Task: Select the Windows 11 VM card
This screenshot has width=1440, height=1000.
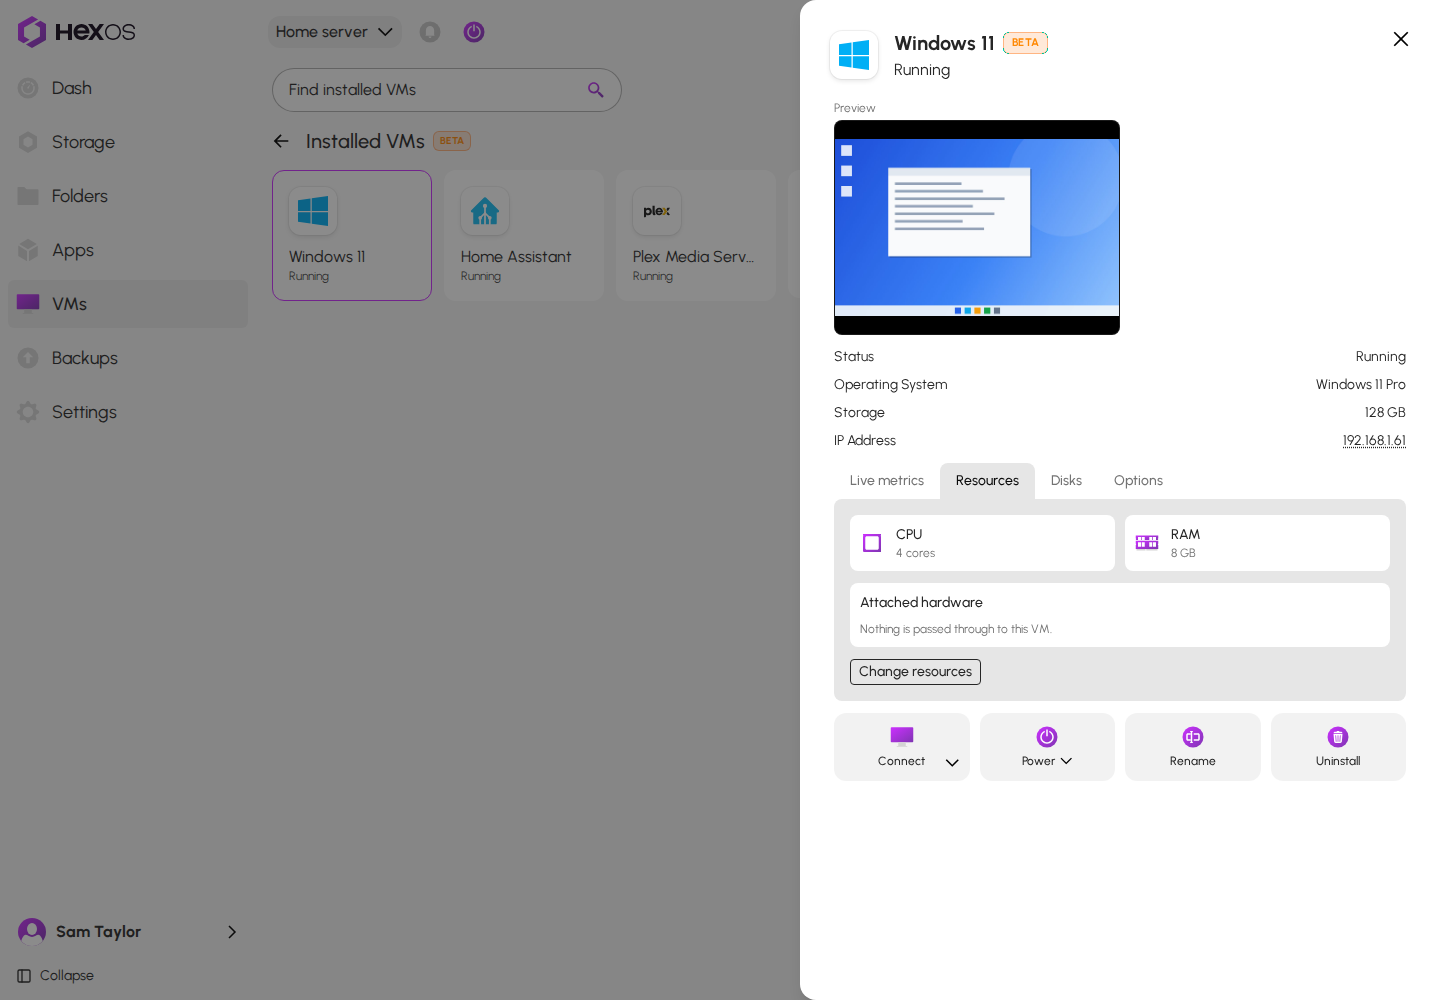Action: click(352, 236)
